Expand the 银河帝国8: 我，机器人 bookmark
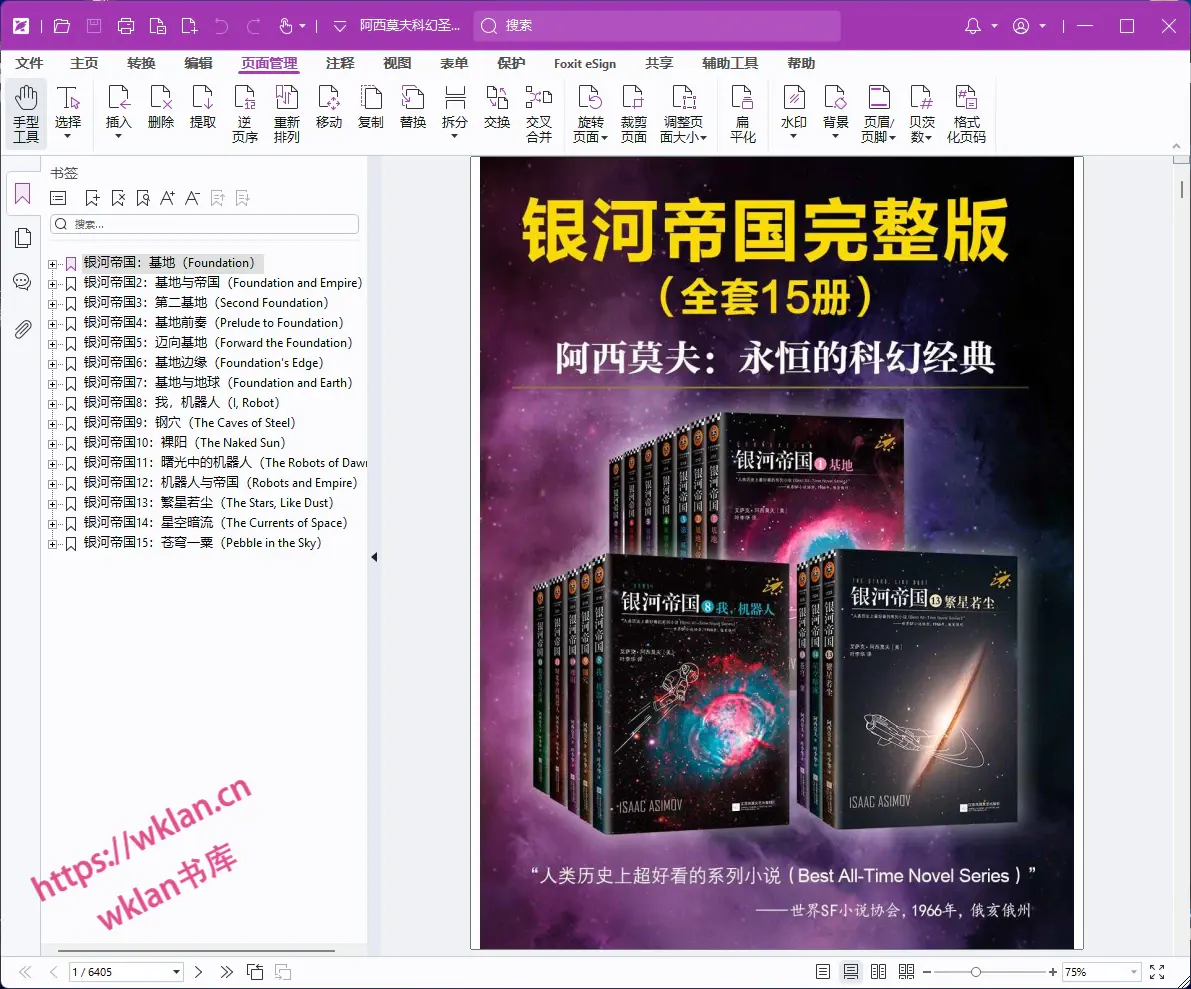The image size is (1191, 989). point(52,402)
